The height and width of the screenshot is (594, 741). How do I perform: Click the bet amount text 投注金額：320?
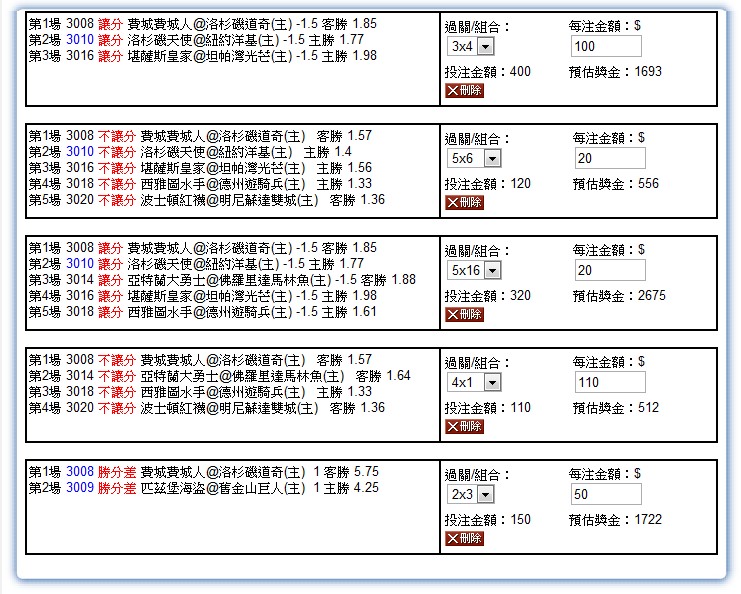pos(488,296)
